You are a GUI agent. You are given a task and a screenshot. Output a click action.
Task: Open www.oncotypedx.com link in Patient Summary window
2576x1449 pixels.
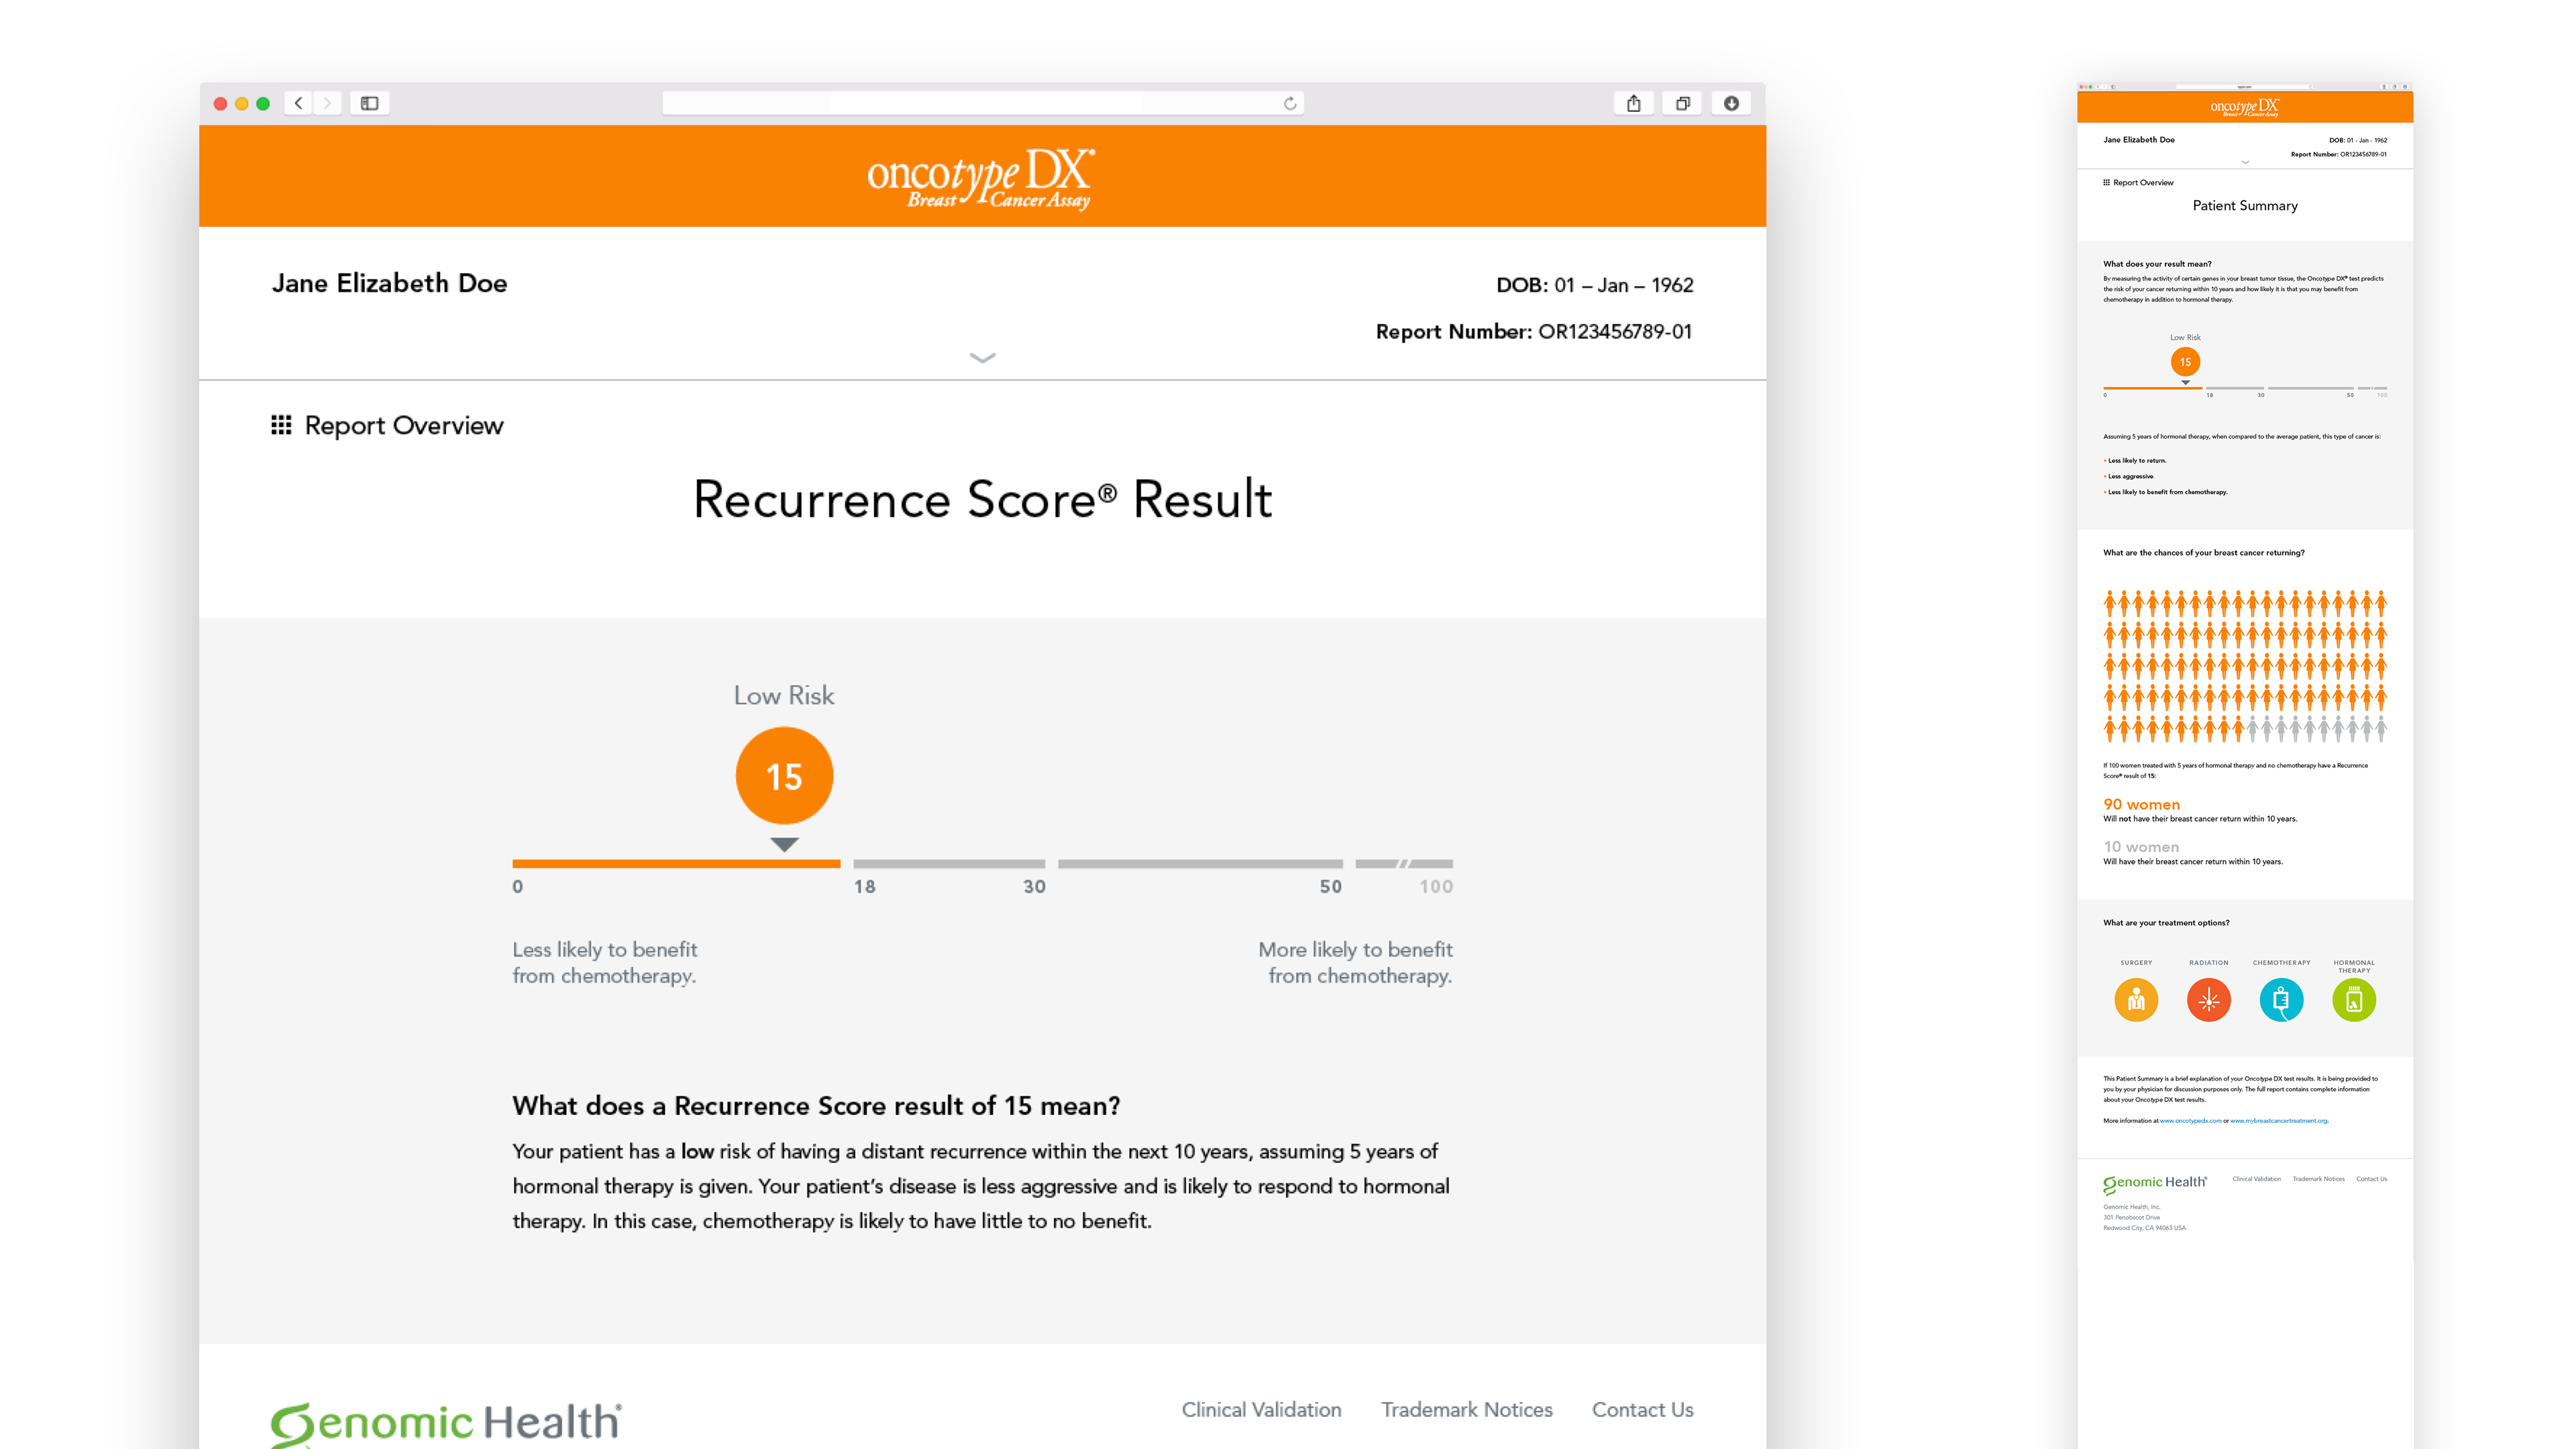point(2190,1121)
